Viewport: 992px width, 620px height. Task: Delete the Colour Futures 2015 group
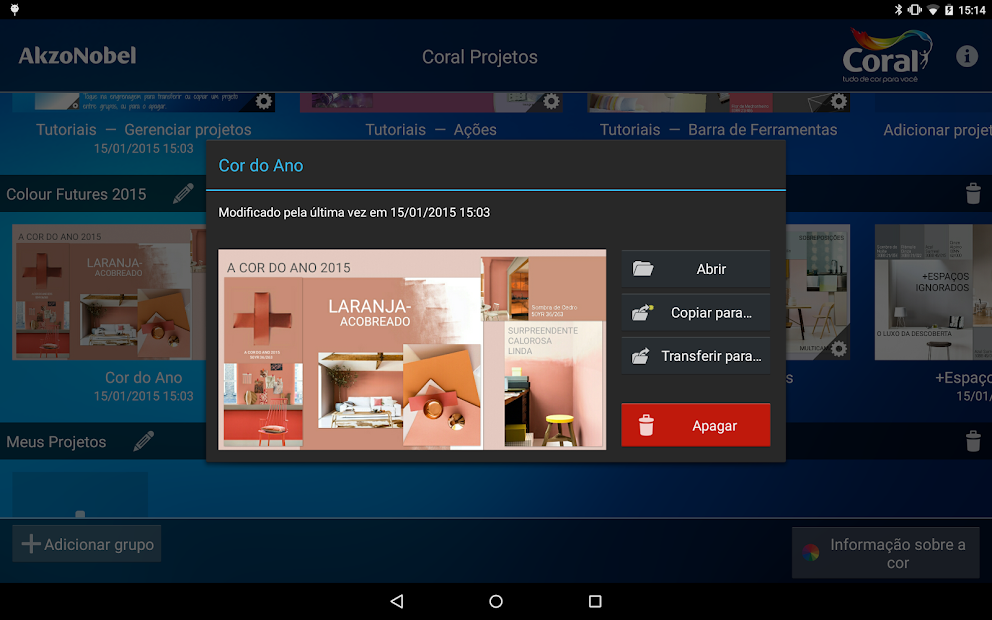973,194
